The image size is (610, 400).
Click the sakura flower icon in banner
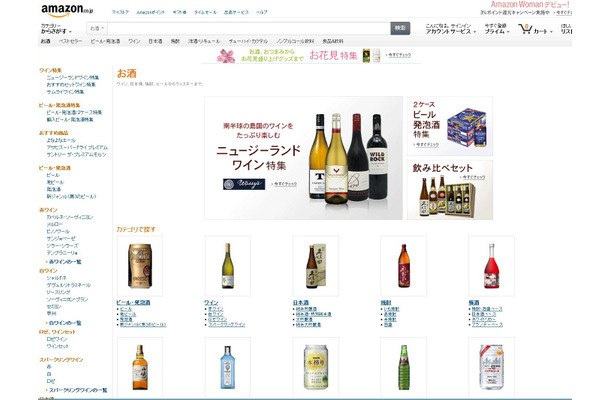[226, 56]
